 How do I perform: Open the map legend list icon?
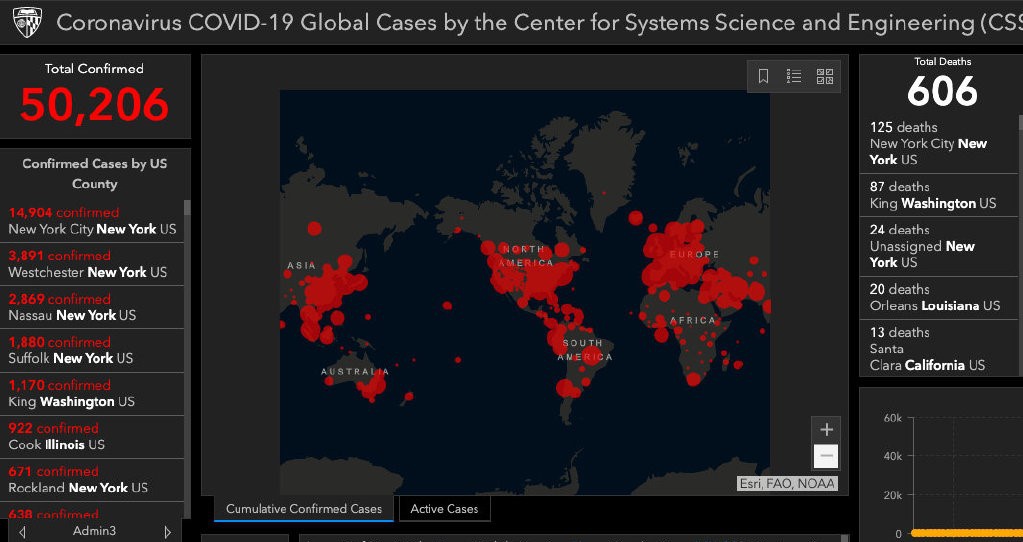pyautogui.click(x=794, y=76)
